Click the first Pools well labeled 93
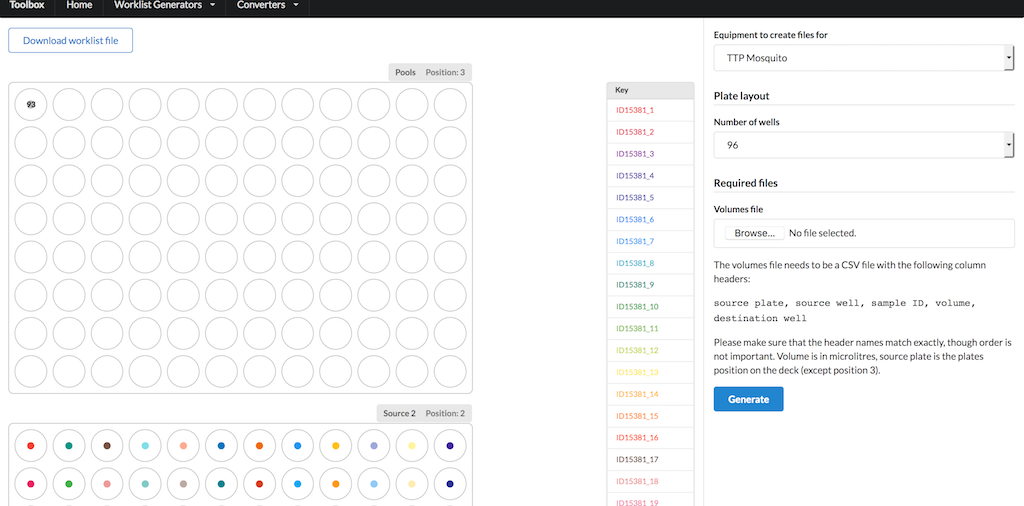 pos(31,104)
